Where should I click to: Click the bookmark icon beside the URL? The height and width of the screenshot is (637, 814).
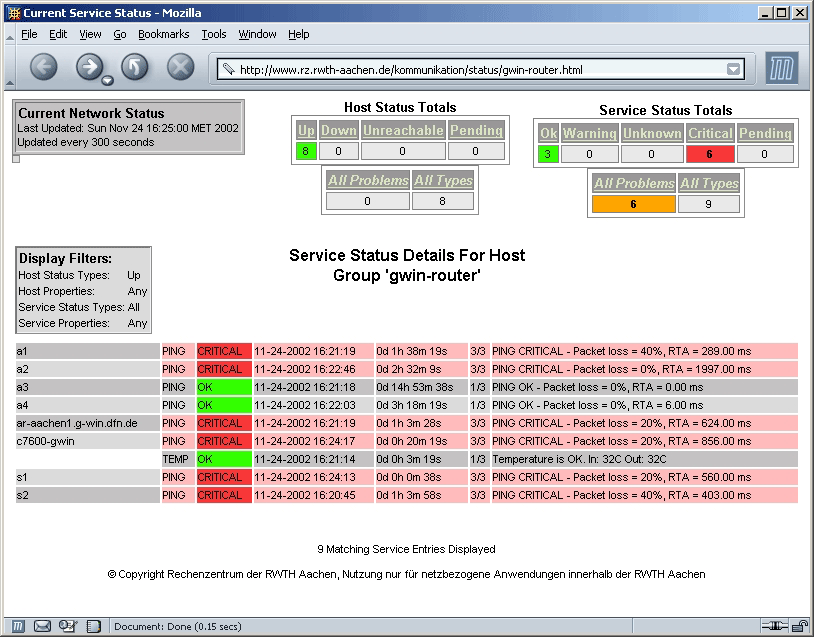pyautogui.click(x=228, y=69)
